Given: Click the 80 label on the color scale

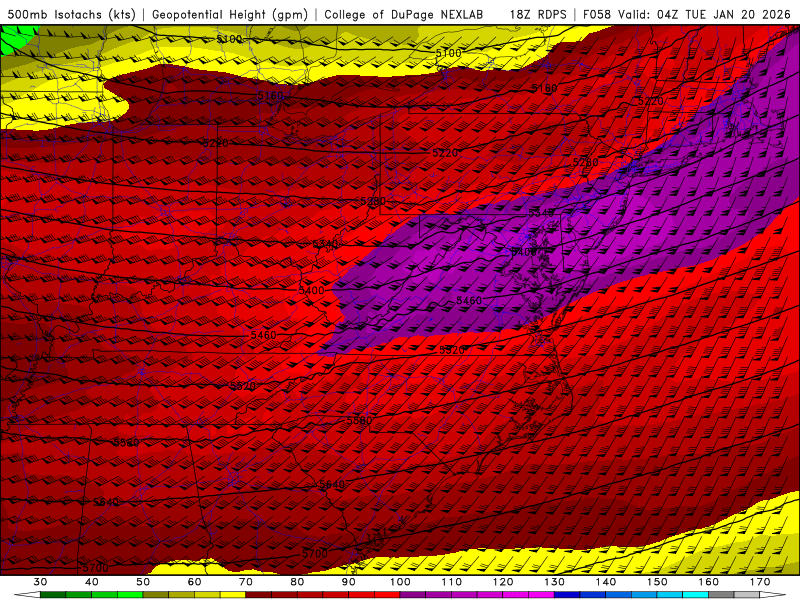Looking at the screenshot, I should 297,582.
